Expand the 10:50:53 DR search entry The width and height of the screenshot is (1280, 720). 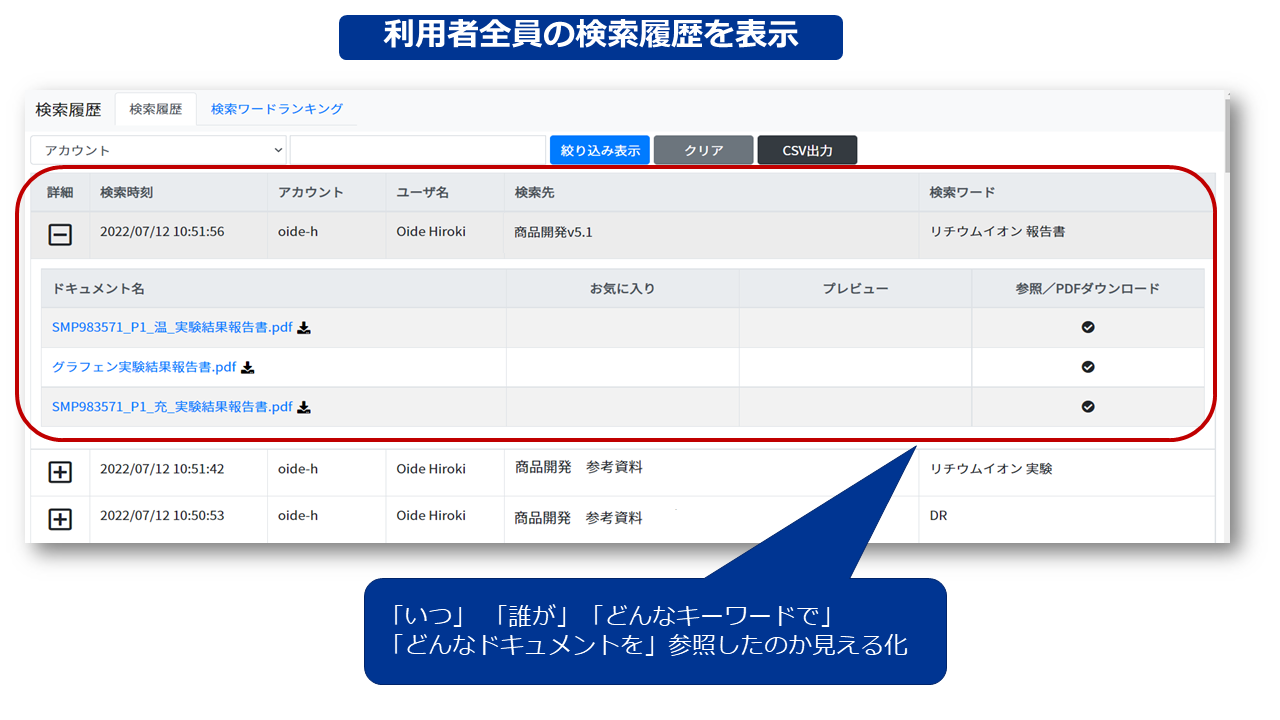pos(61,518)
